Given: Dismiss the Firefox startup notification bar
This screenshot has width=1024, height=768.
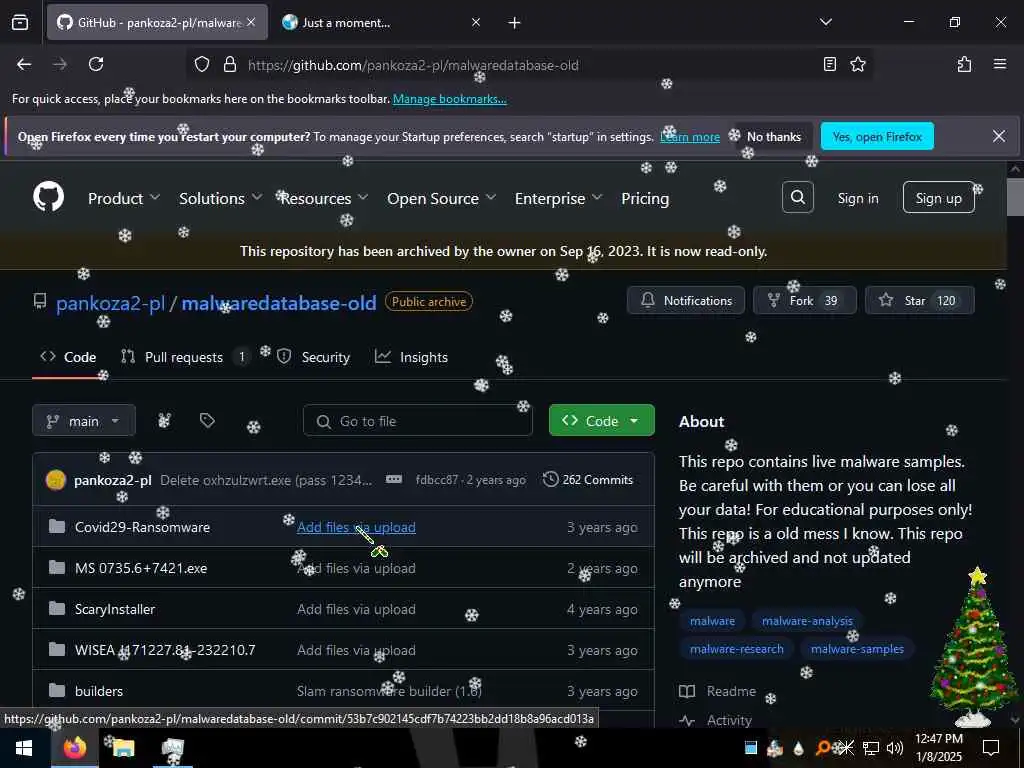Looking at the screenshot, I should 999,136.
